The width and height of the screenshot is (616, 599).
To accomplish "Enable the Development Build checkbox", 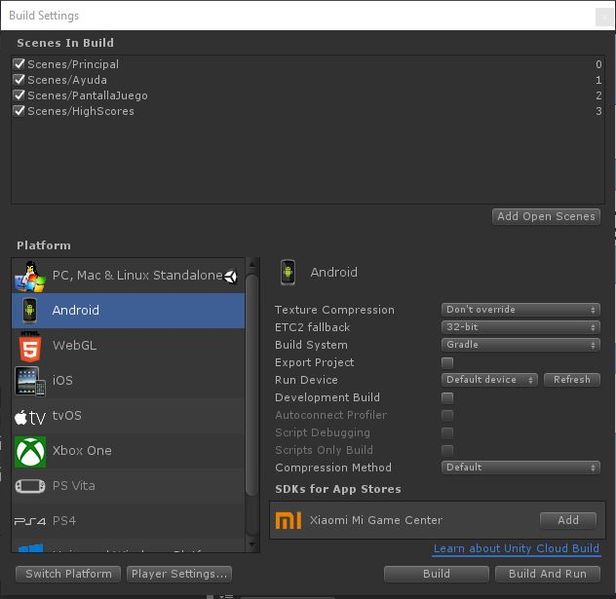I will [447, 398].
